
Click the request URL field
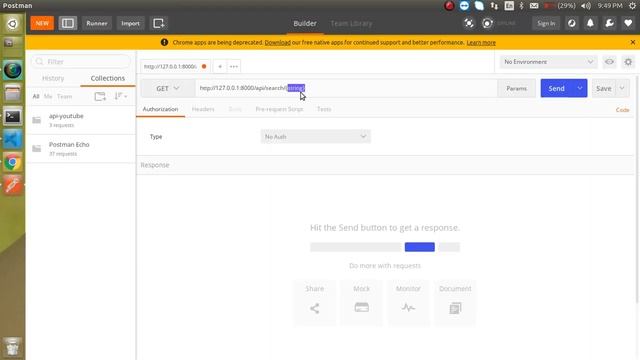[x=346, y=88]
